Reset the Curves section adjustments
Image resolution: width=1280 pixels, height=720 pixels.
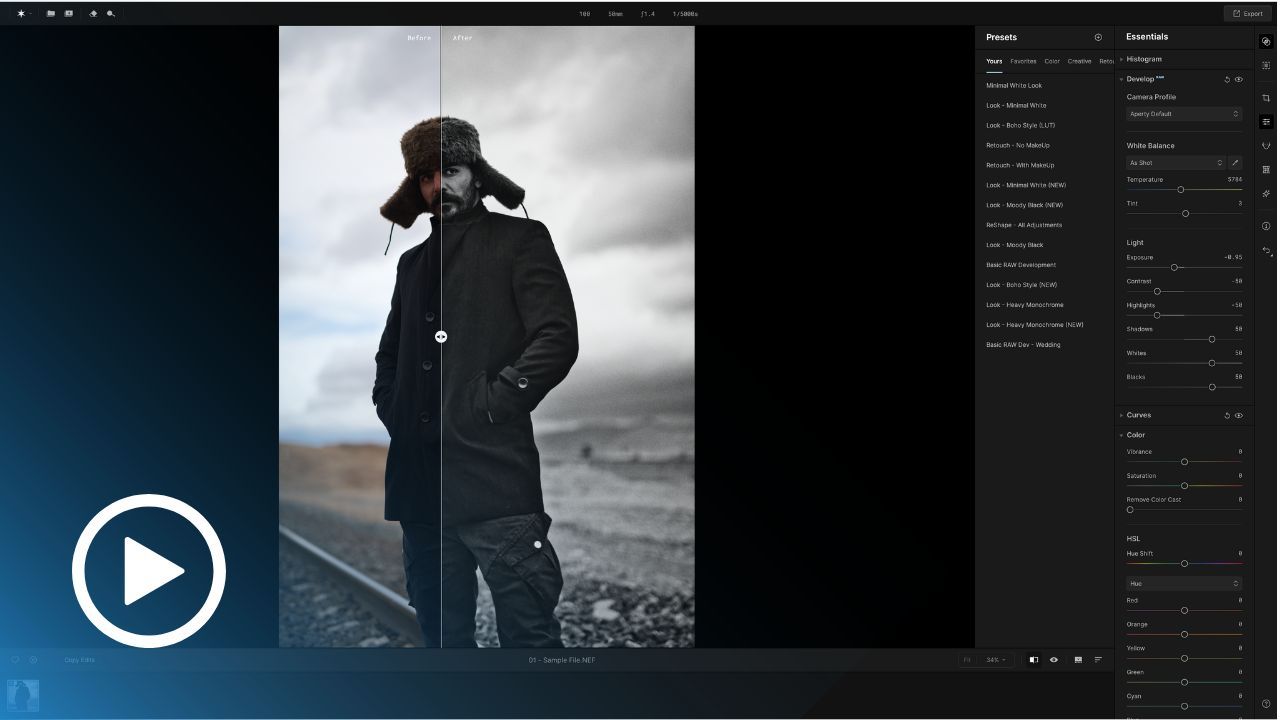click(x=1227, y=415)
